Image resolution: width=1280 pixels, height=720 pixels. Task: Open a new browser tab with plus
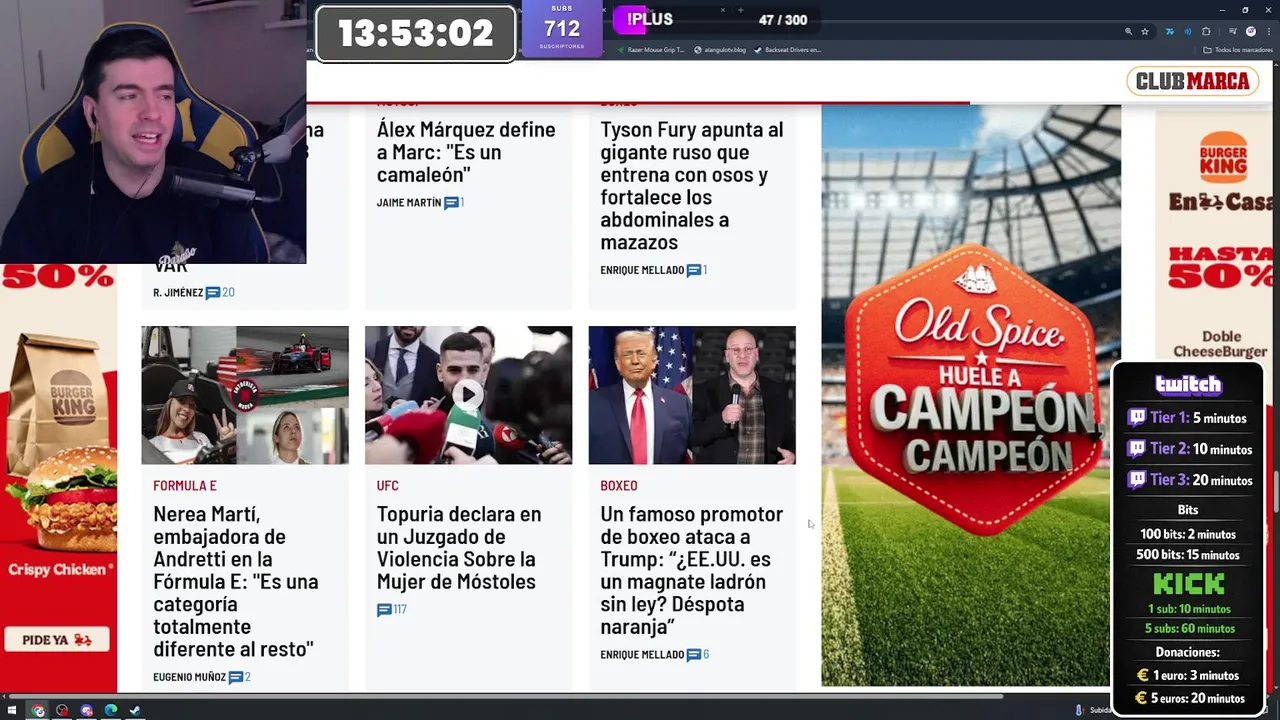coord(740,10)
